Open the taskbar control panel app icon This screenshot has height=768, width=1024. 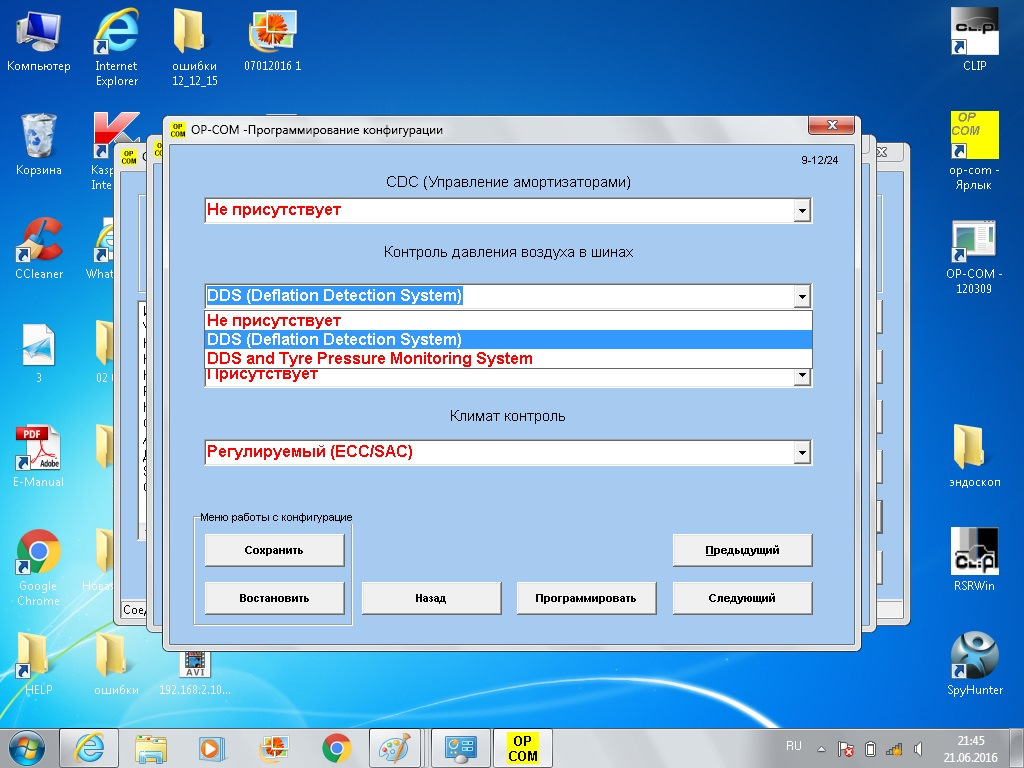click(x=461, y=748)
